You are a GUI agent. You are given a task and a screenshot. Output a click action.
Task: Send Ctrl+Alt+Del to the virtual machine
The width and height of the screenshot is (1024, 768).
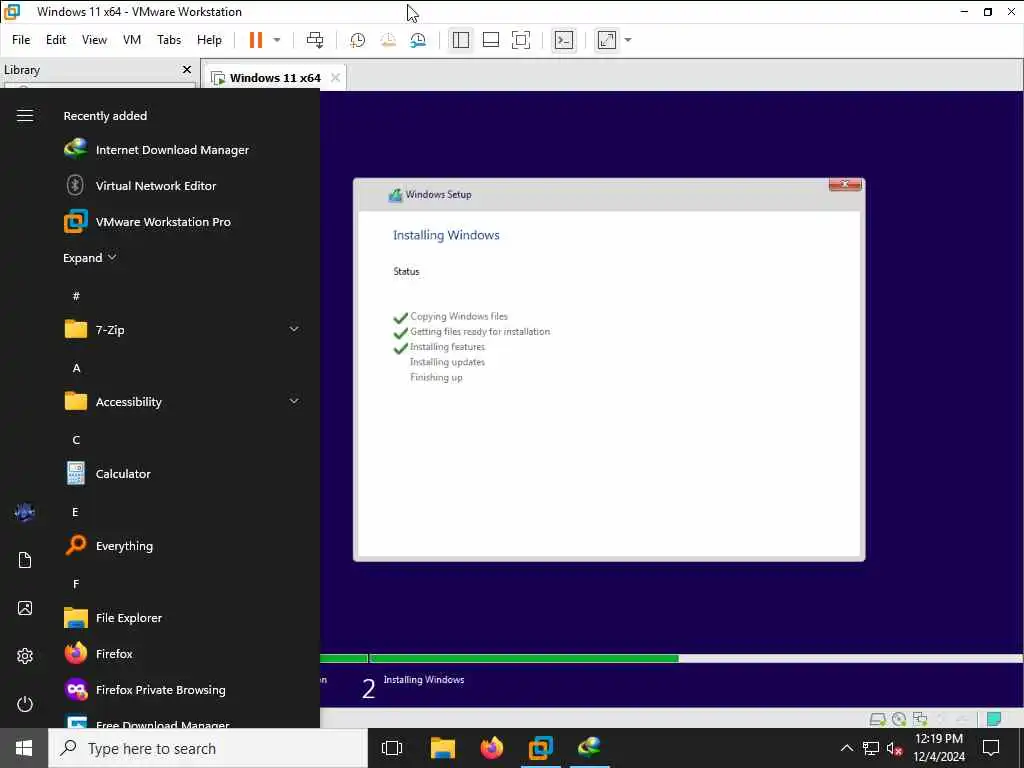(x=315, y=40)
